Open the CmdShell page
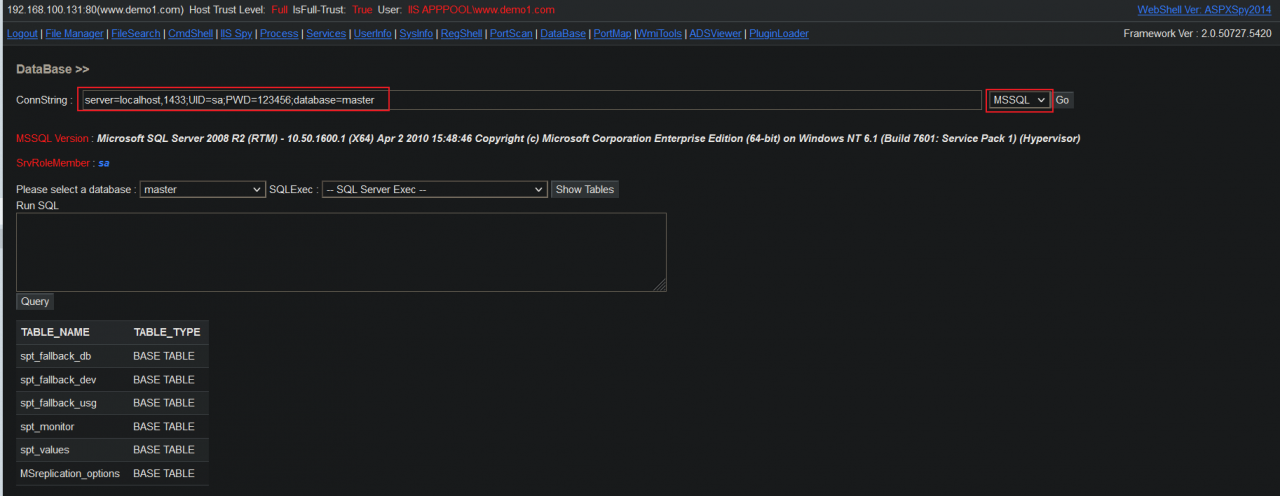Image resolution: width=1280 pixels, height=496 pixels. pos(190,33)
